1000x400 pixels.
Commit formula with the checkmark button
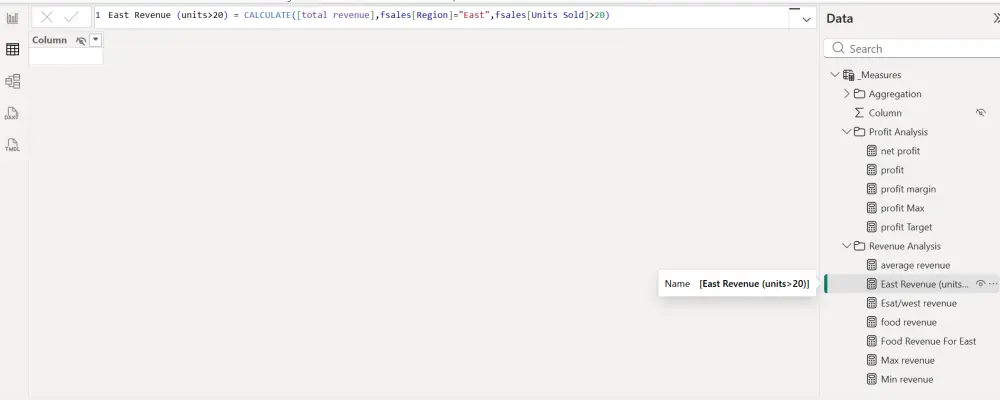coord(71,17)
